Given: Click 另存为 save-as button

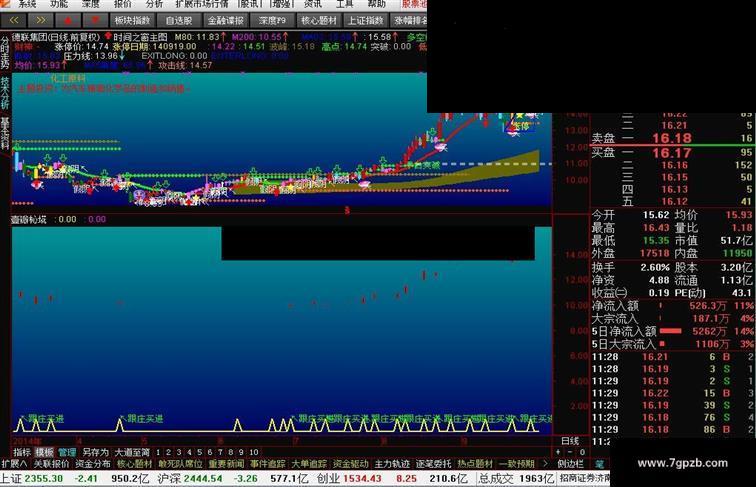Looking at the screenshot, I should (95, 452).
